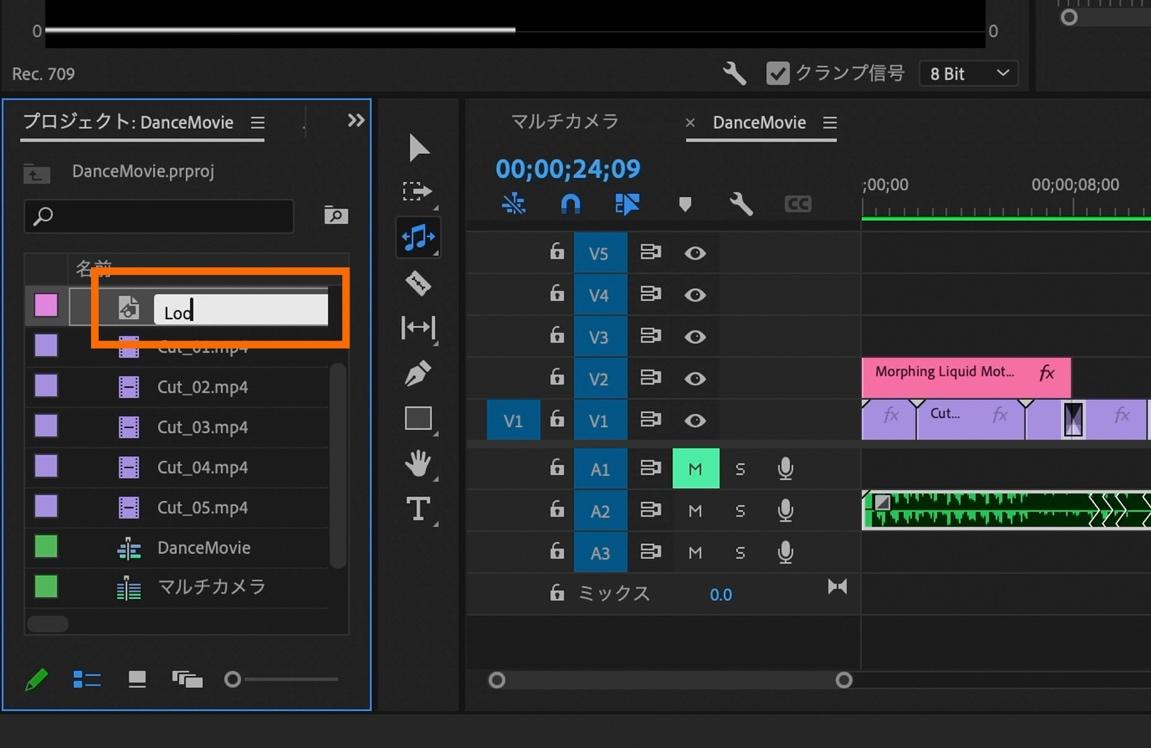Select the プロジェクト: DanceMovie panel tab
The height and width of the screenshot is (748, 1151).
tap(128, 122)
